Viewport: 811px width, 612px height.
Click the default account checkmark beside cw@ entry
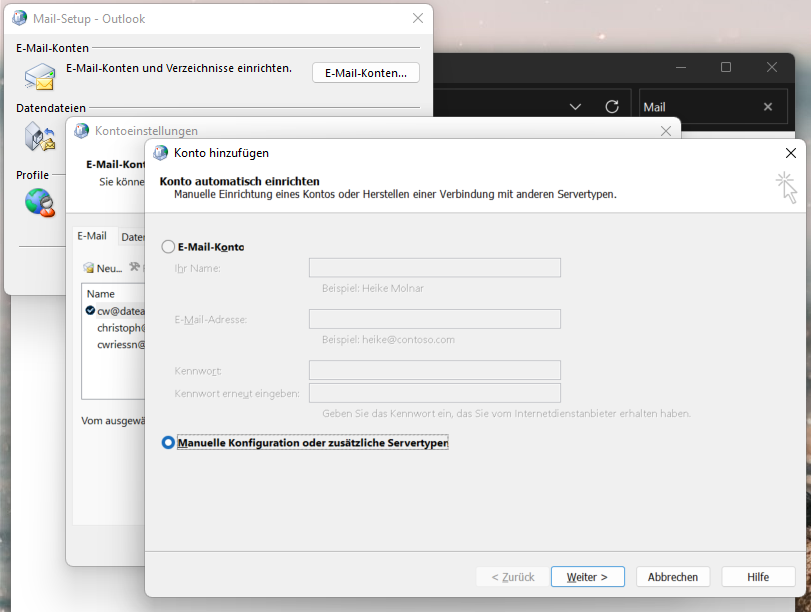click(90, 311)
